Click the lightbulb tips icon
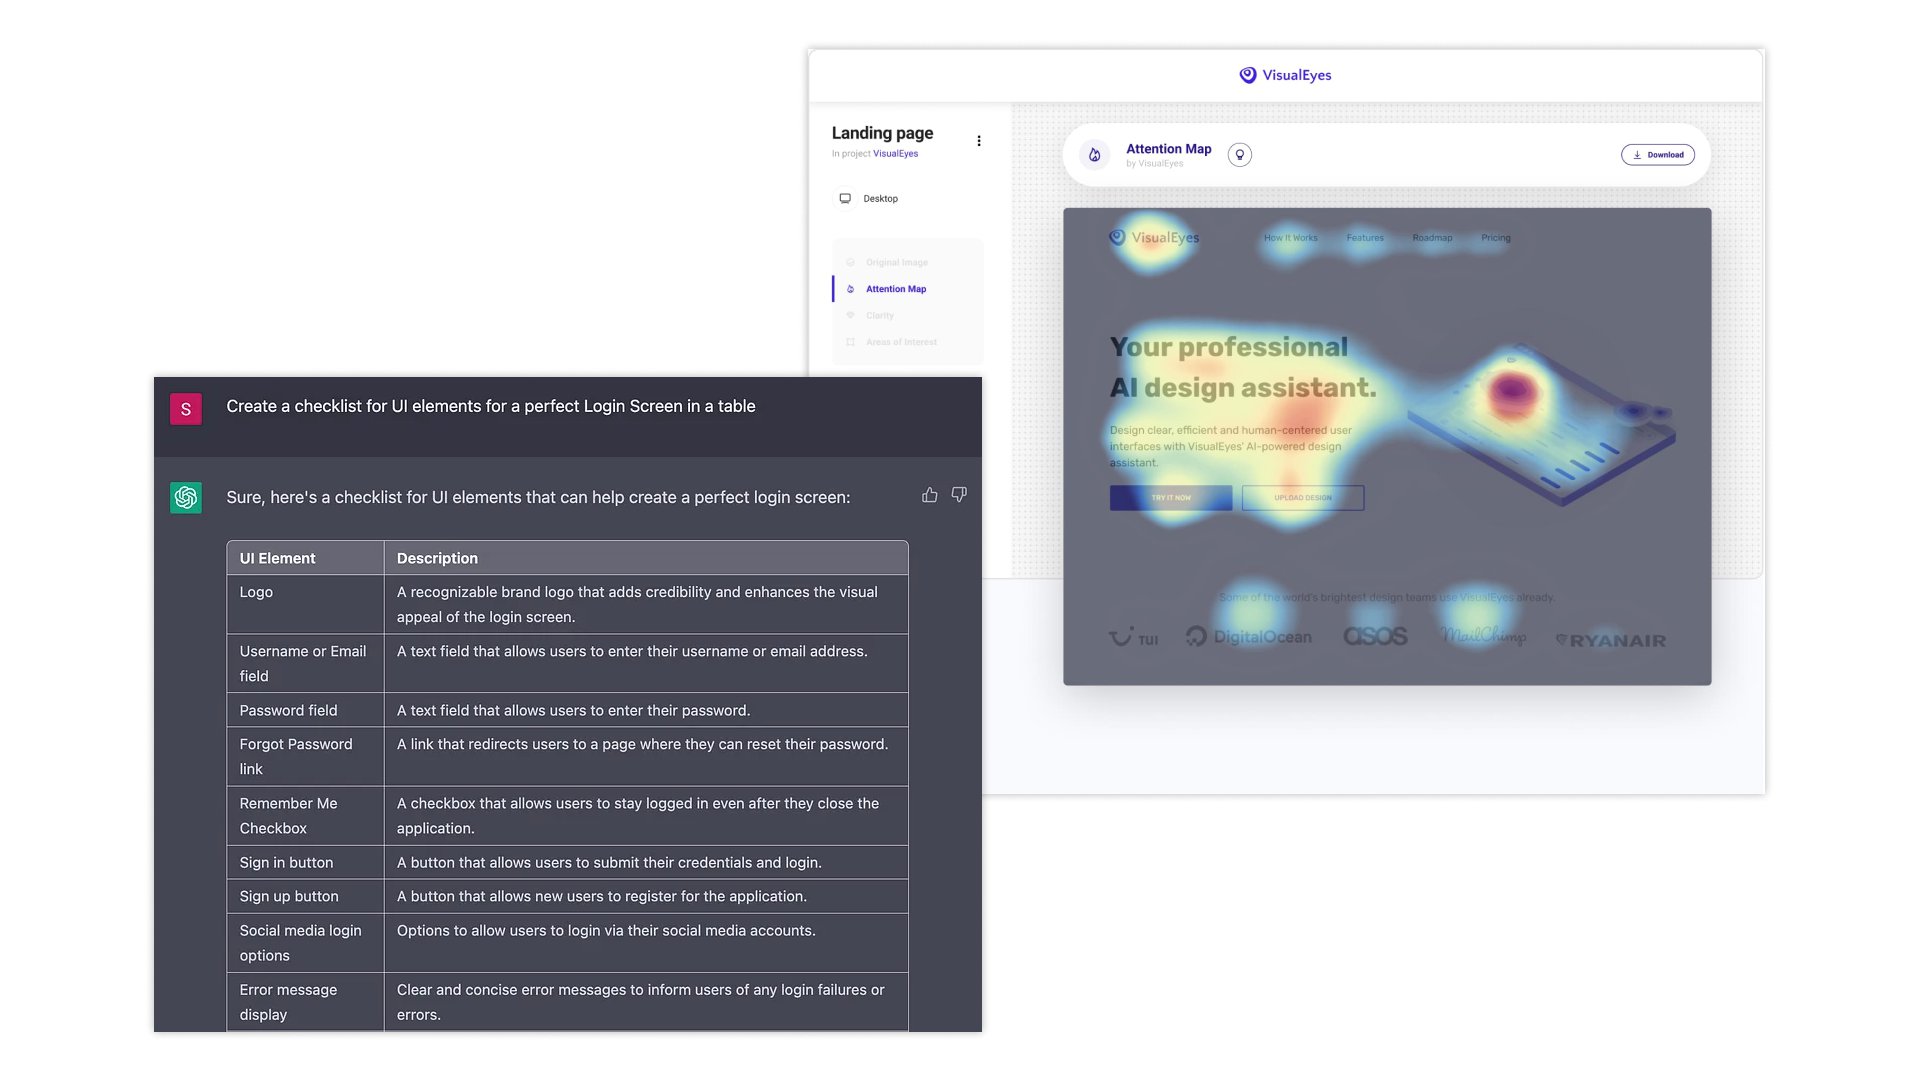The height and width of the screenshot is (1080, 1920). 1239,155
